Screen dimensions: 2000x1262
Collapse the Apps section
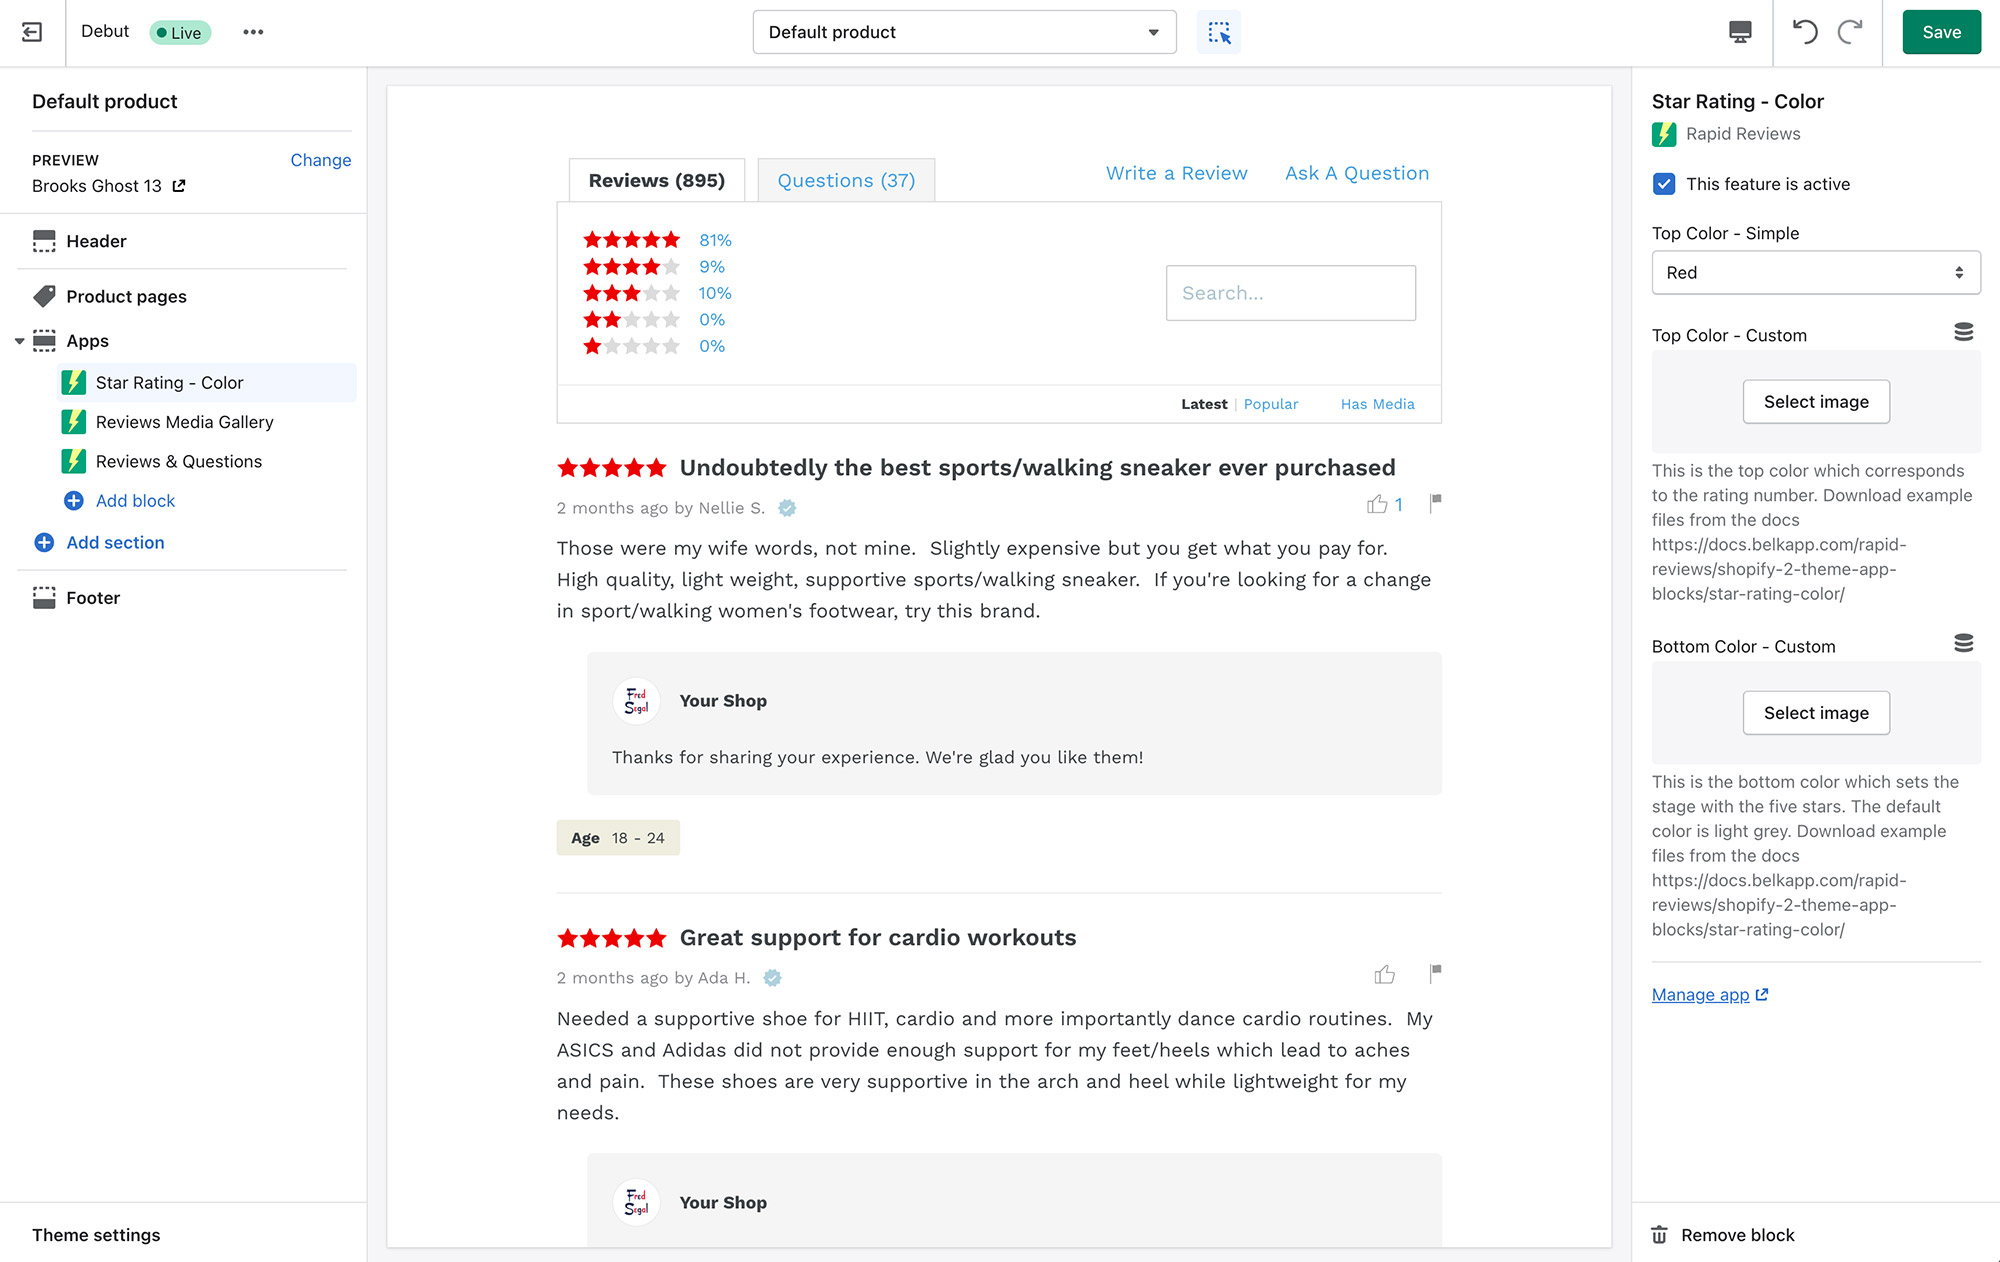tap(19, 341)
